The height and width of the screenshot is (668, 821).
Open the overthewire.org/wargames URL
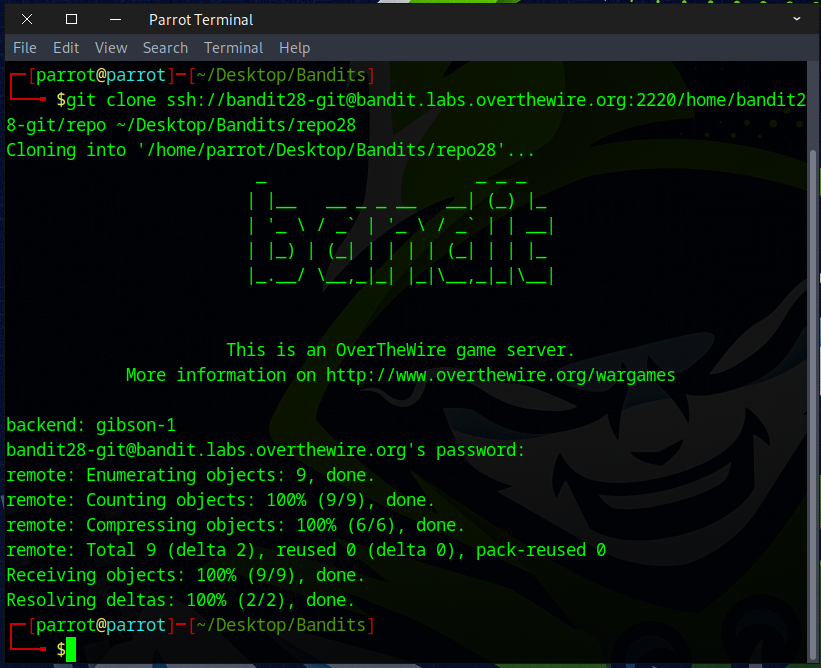tap(500, 375)
